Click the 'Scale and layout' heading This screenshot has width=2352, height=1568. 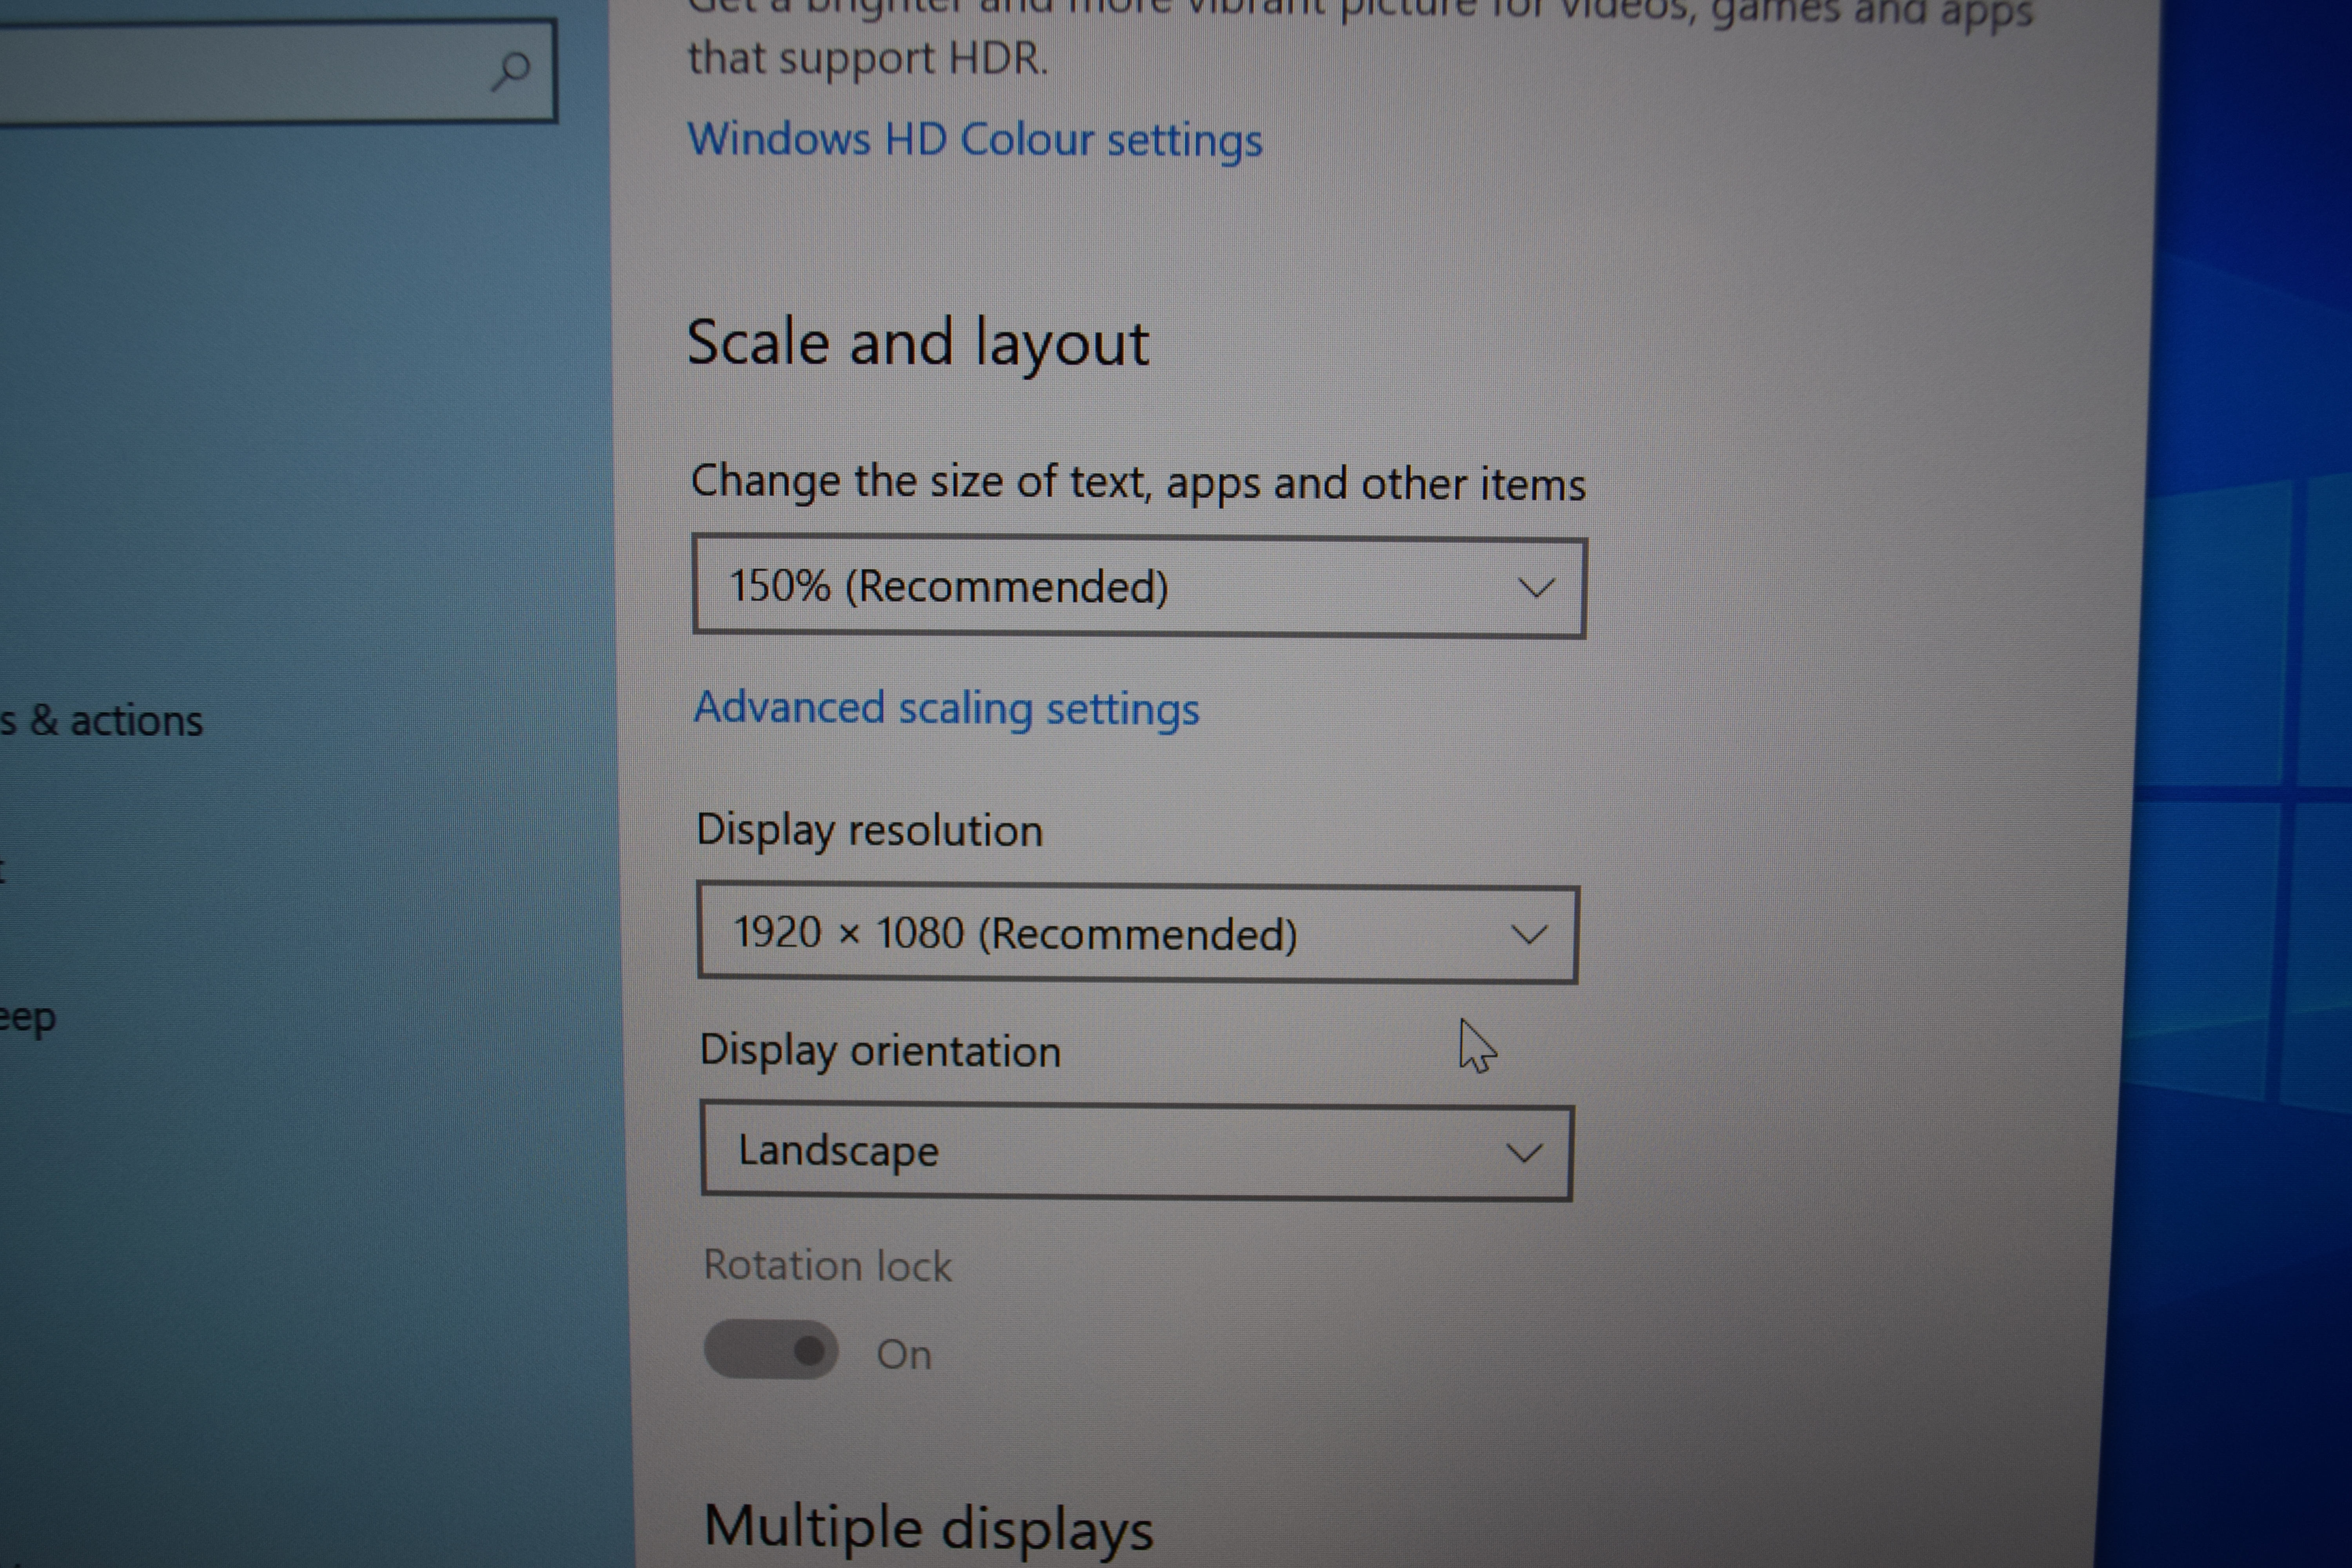coord(918,344)
